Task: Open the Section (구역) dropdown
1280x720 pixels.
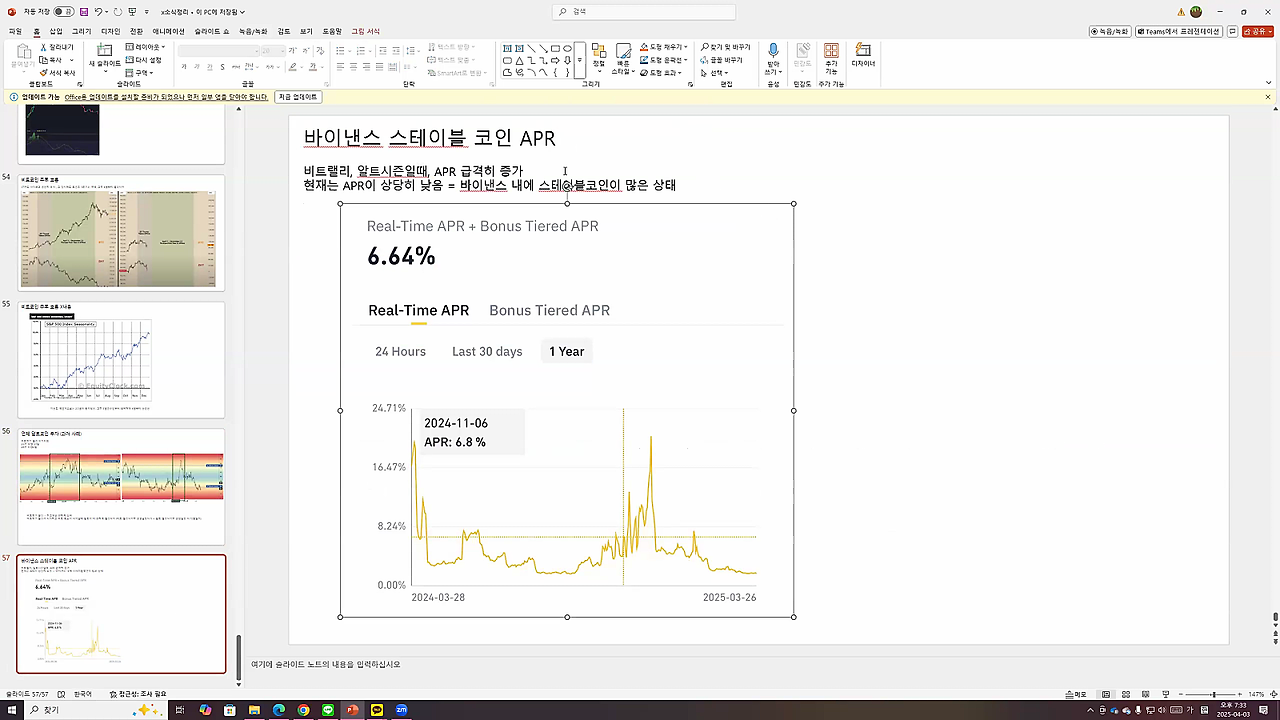Action: click(x=139, y=73)
